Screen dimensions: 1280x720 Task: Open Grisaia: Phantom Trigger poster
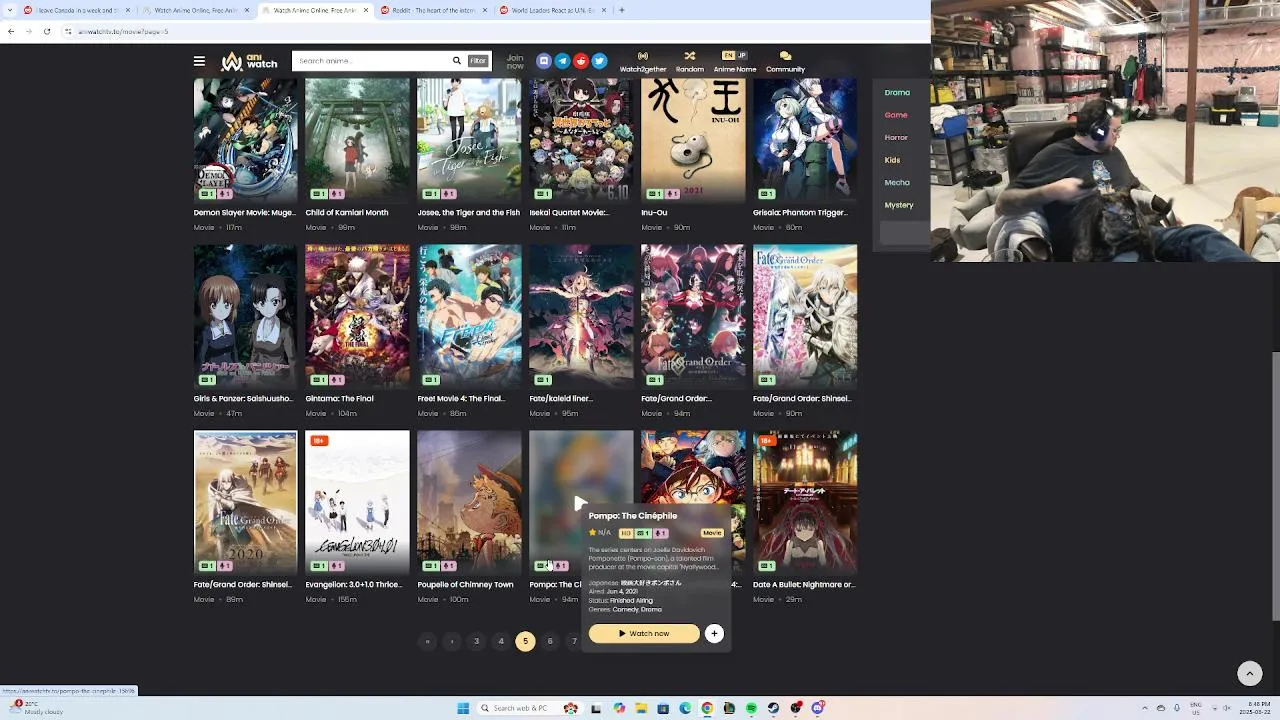point(805,140)
